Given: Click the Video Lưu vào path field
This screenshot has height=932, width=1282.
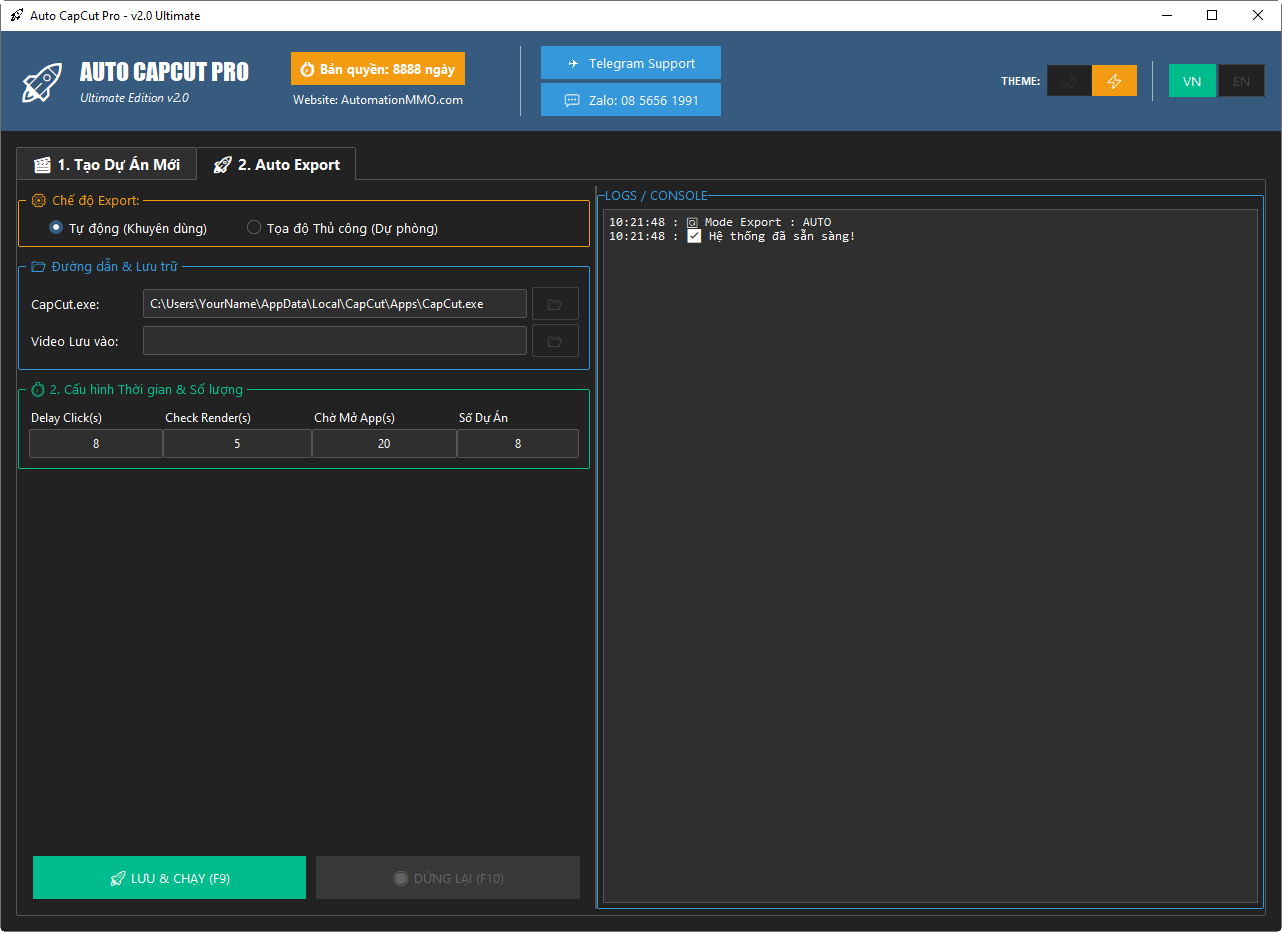Looking at the screenshot, I should 335,341.
